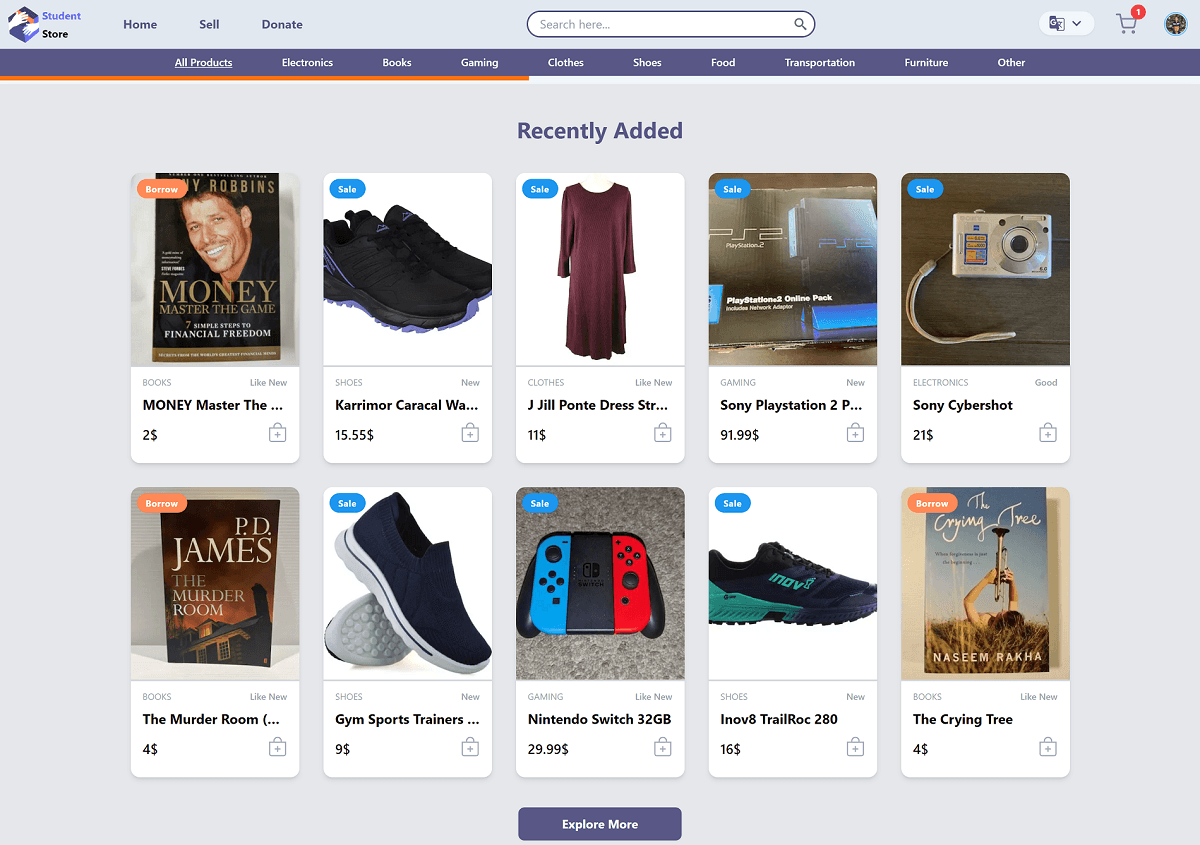The image size is (1200, 845).
Task: Add Karrimor Caracal shoes to cart
Action: point(470,433)
